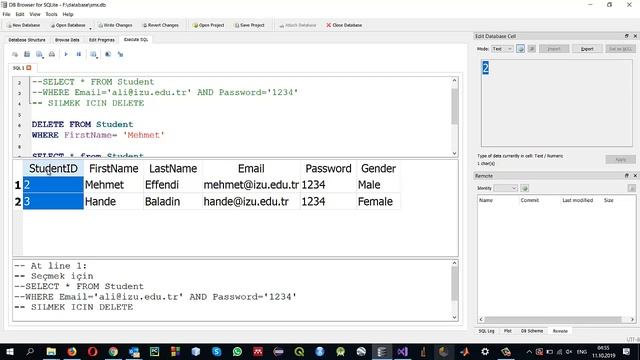
Task: Click the find text in editor icon
Action: (x=108, y=54)
